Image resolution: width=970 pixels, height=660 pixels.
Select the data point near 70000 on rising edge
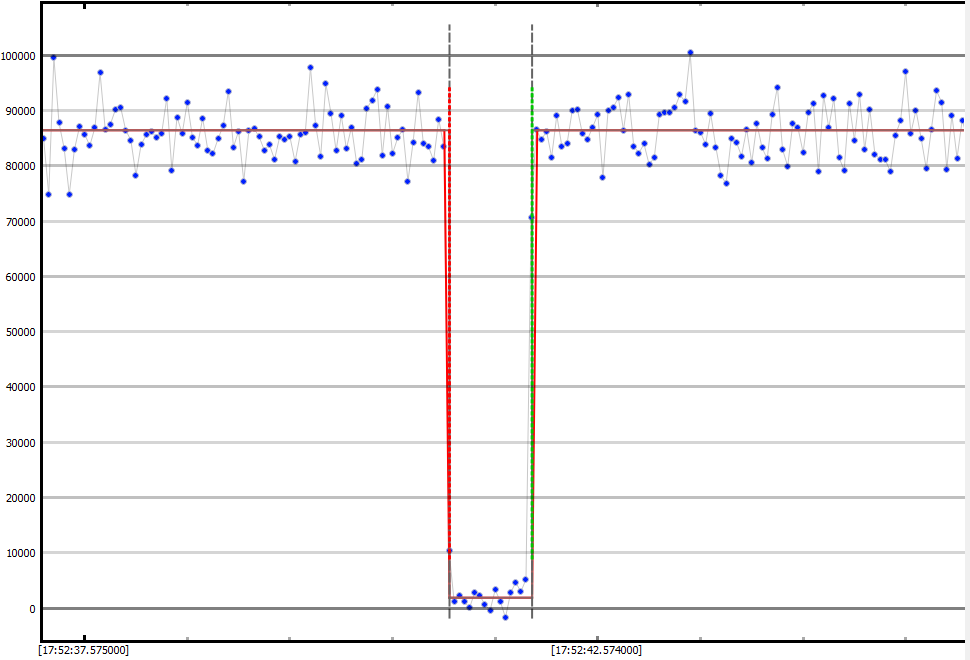(x=531, y=217)
